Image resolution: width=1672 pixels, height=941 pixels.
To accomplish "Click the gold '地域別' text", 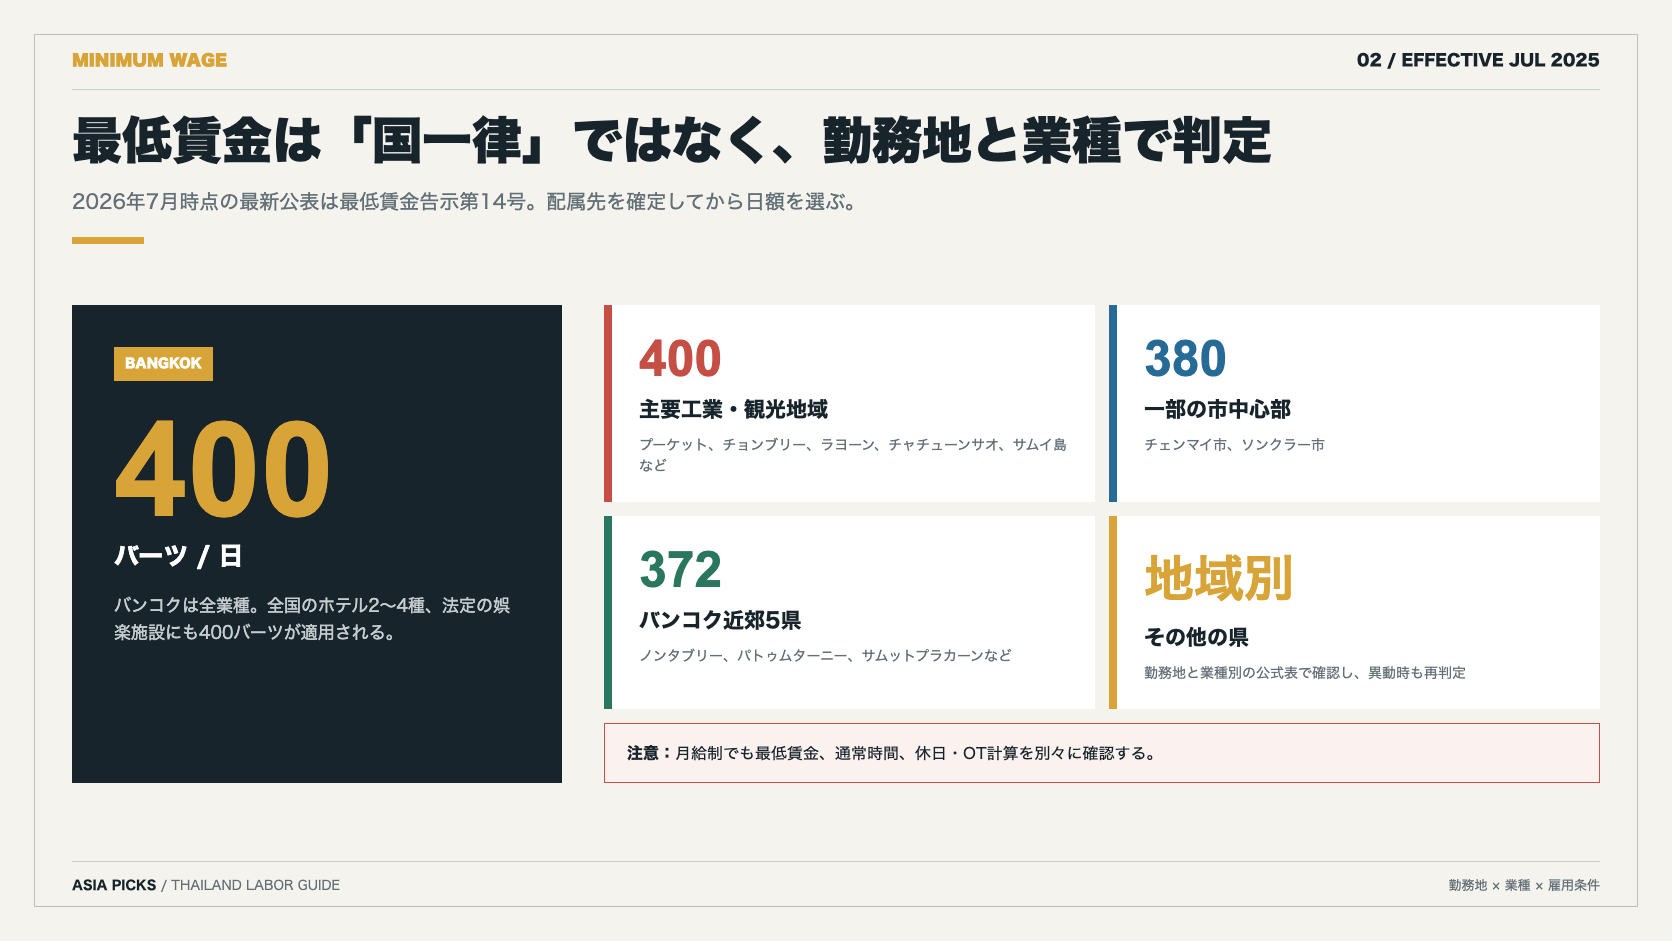I will tap(1219, 578).
